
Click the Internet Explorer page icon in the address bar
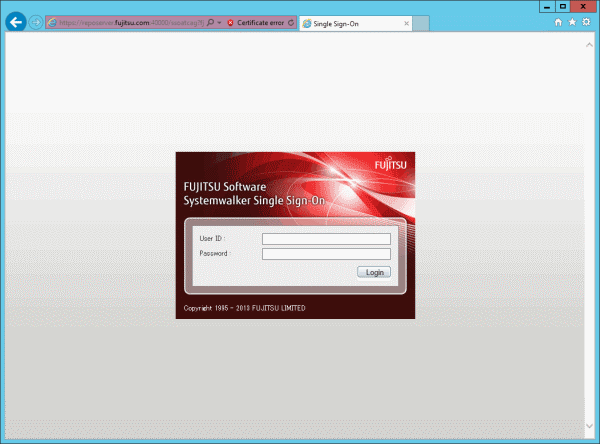52,23
